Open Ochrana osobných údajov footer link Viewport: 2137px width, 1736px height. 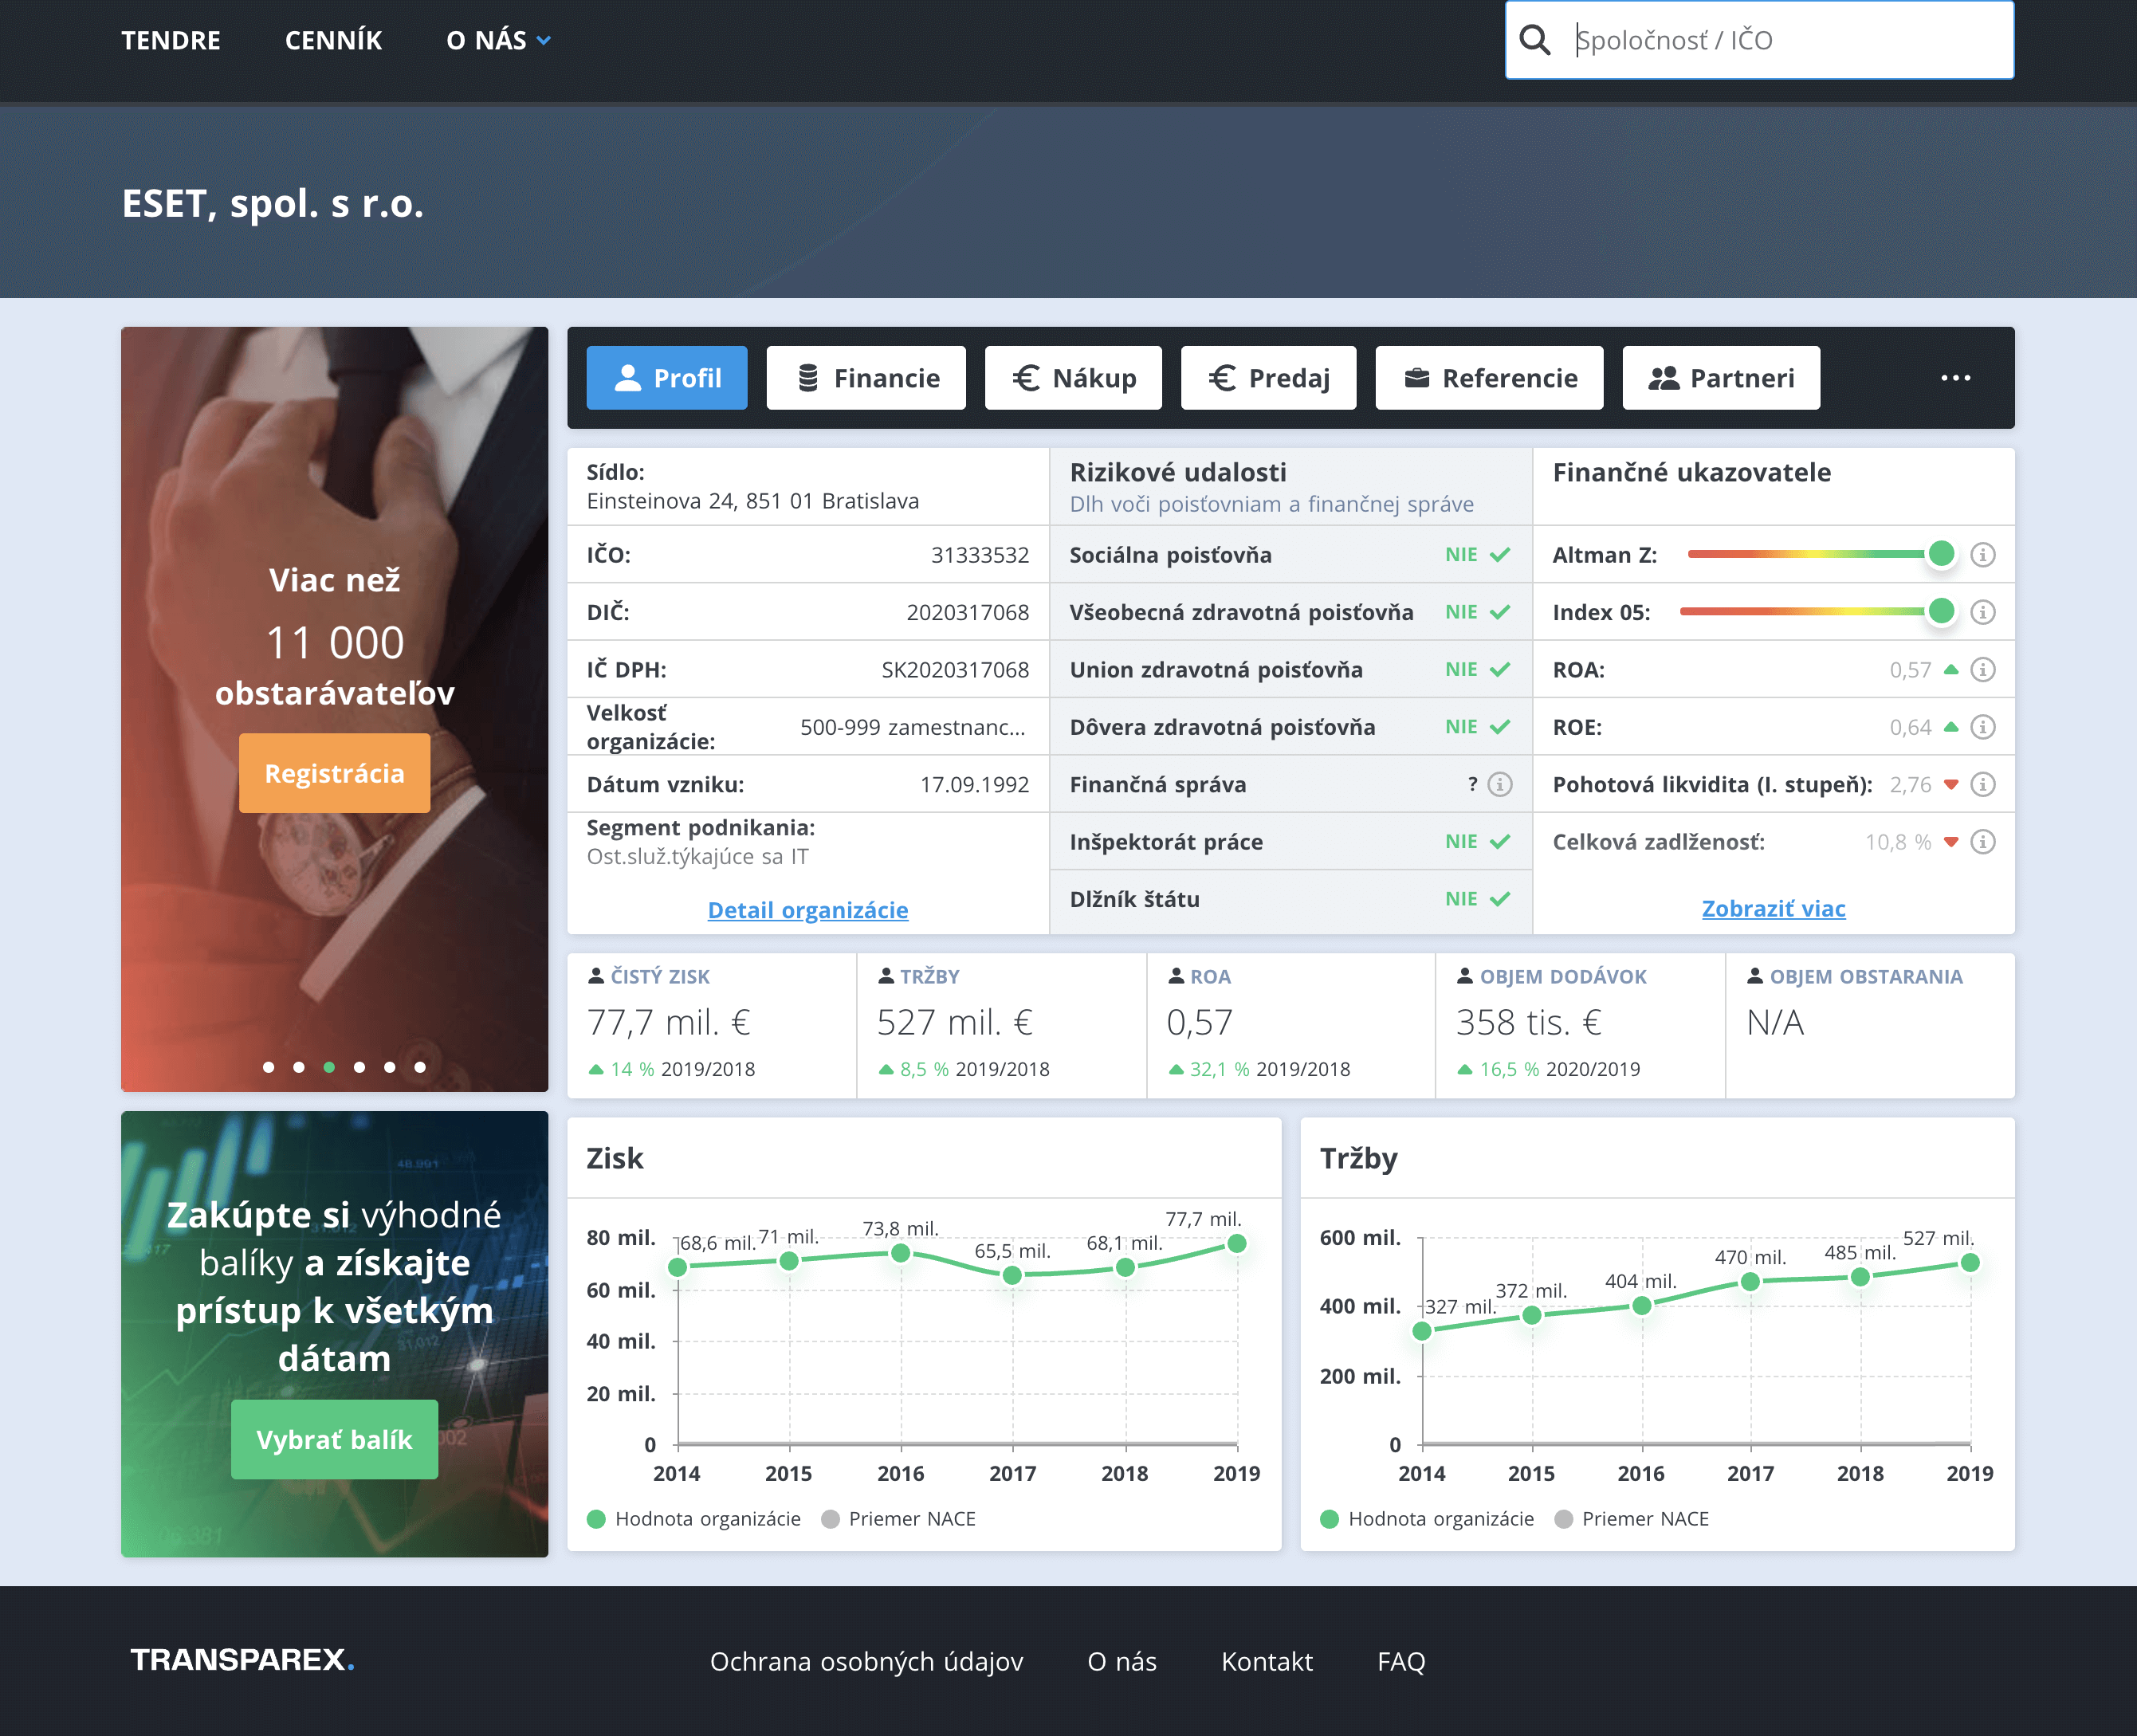[866, 1661]
